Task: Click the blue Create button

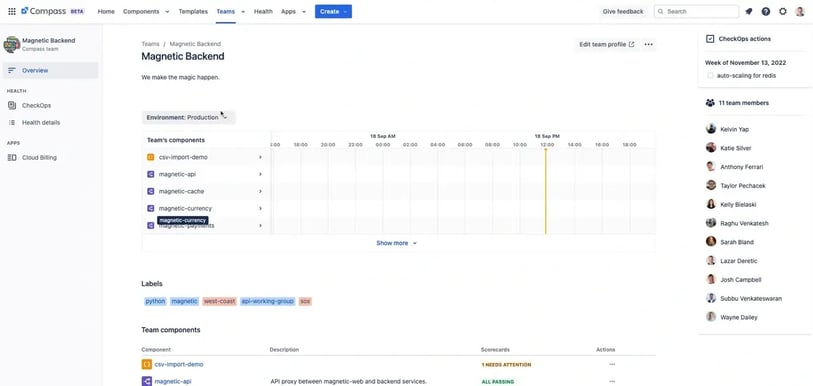Action: 333,11
